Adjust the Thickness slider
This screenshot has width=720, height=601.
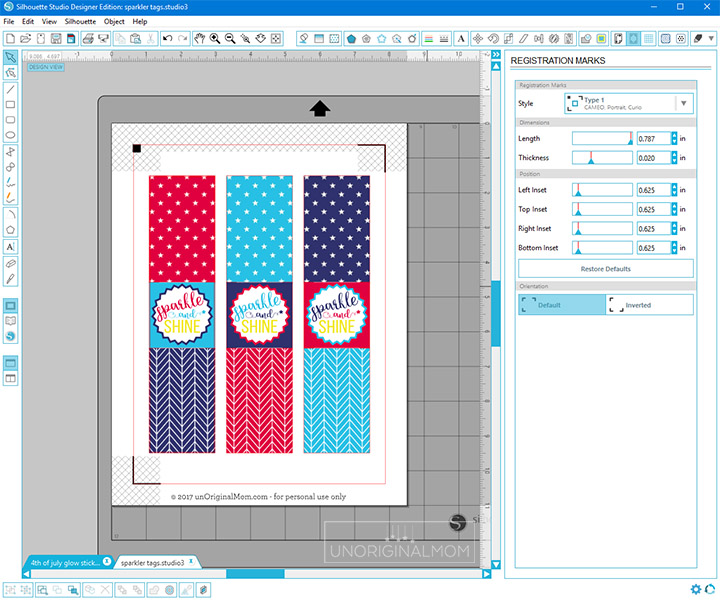click(x=602, y=157)
